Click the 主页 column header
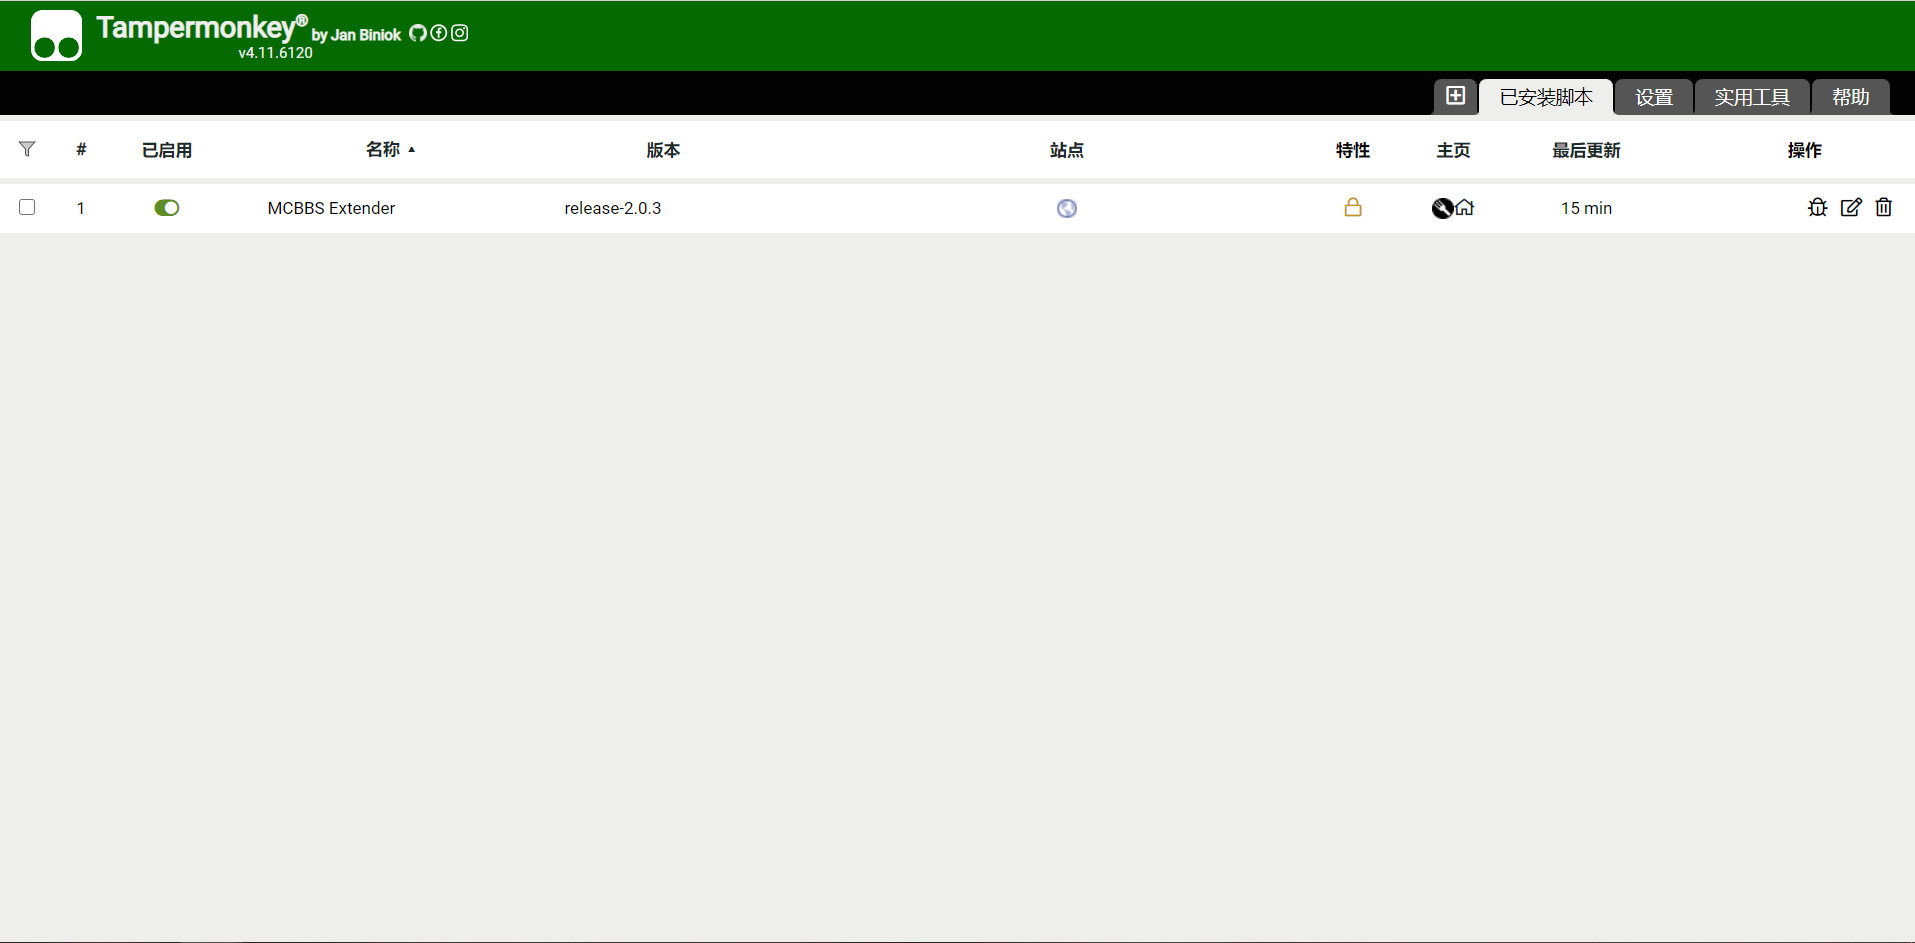The image size is (1915, 943). click(1453, 150)
